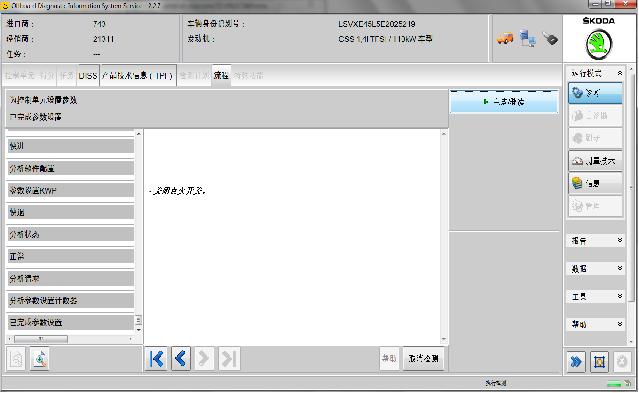Click the greyed jump-to-last-step arrow button
The width and height of the screenshot is (639, 393).
point(229,359)
